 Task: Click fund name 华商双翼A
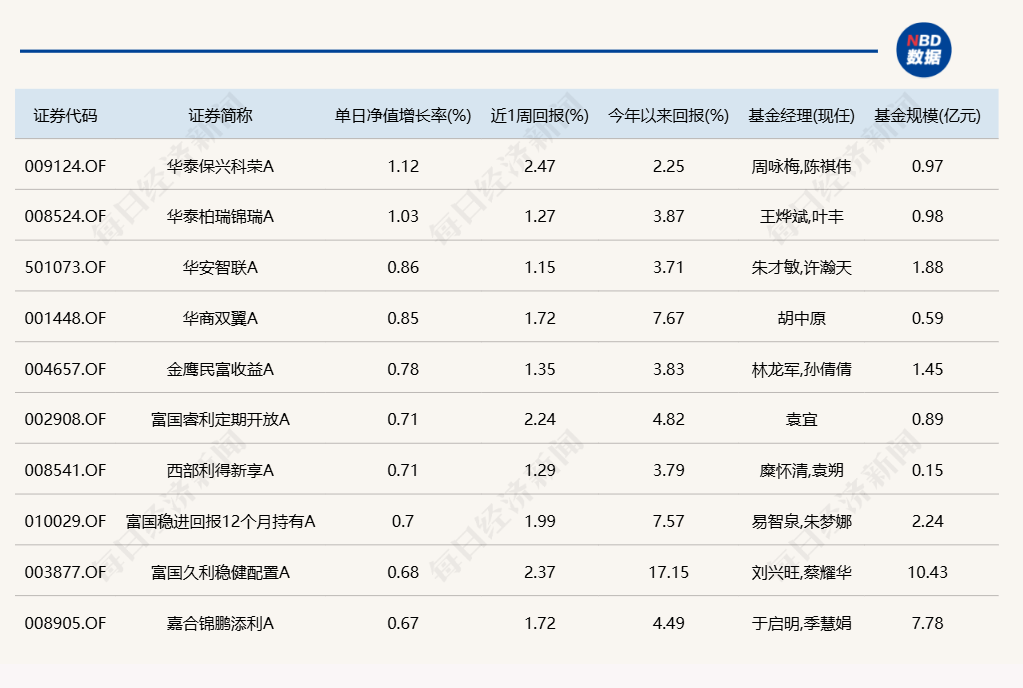pyautogui.click(x=221, y=318)
